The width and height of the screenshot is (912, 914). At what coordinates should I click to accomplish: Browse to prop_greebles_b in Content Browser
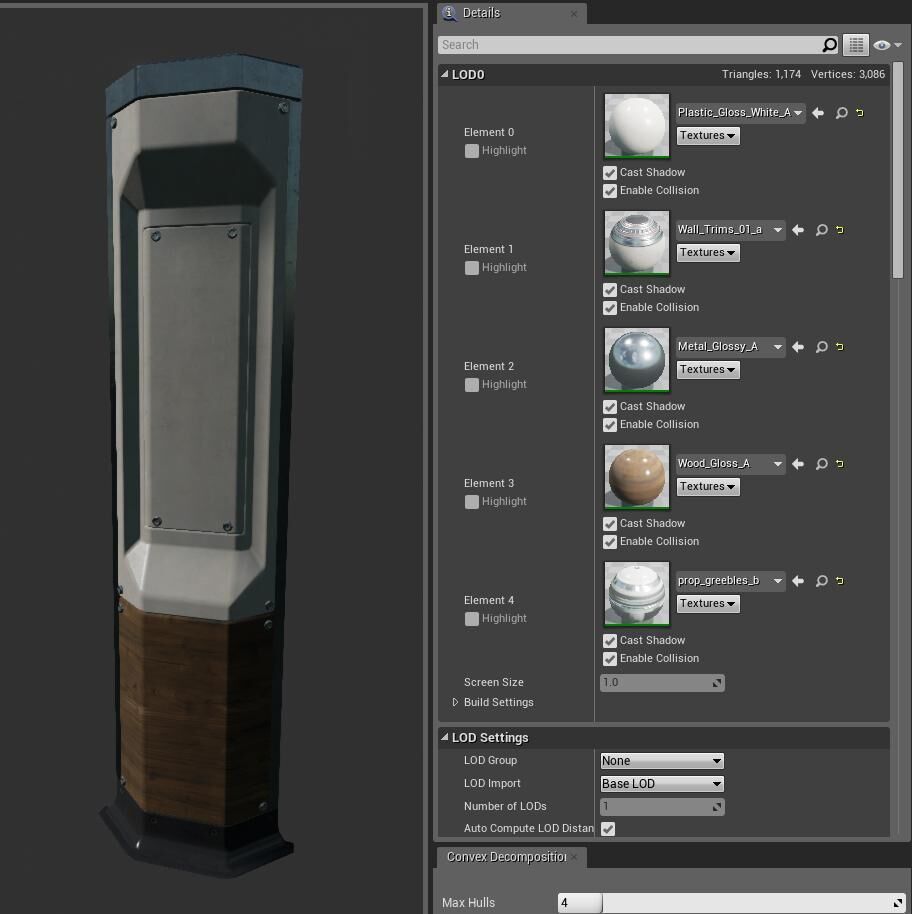click(822, 581)
